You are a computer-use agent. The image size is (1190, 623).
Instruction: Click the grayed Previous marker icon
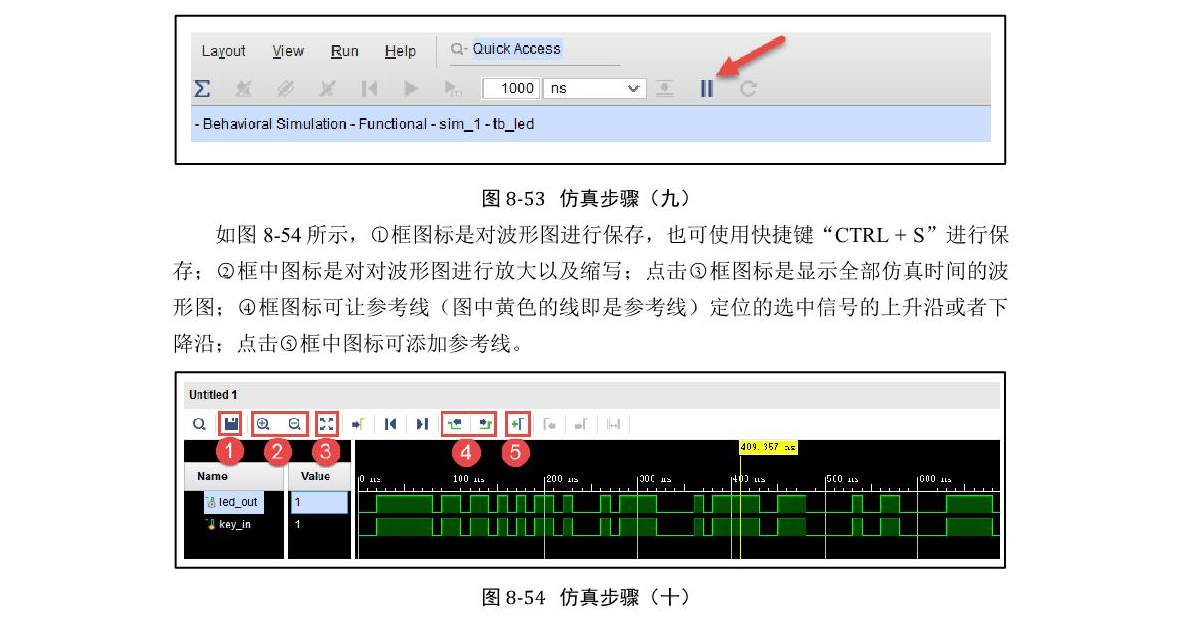pyautogui.click(x=549, y=424)
